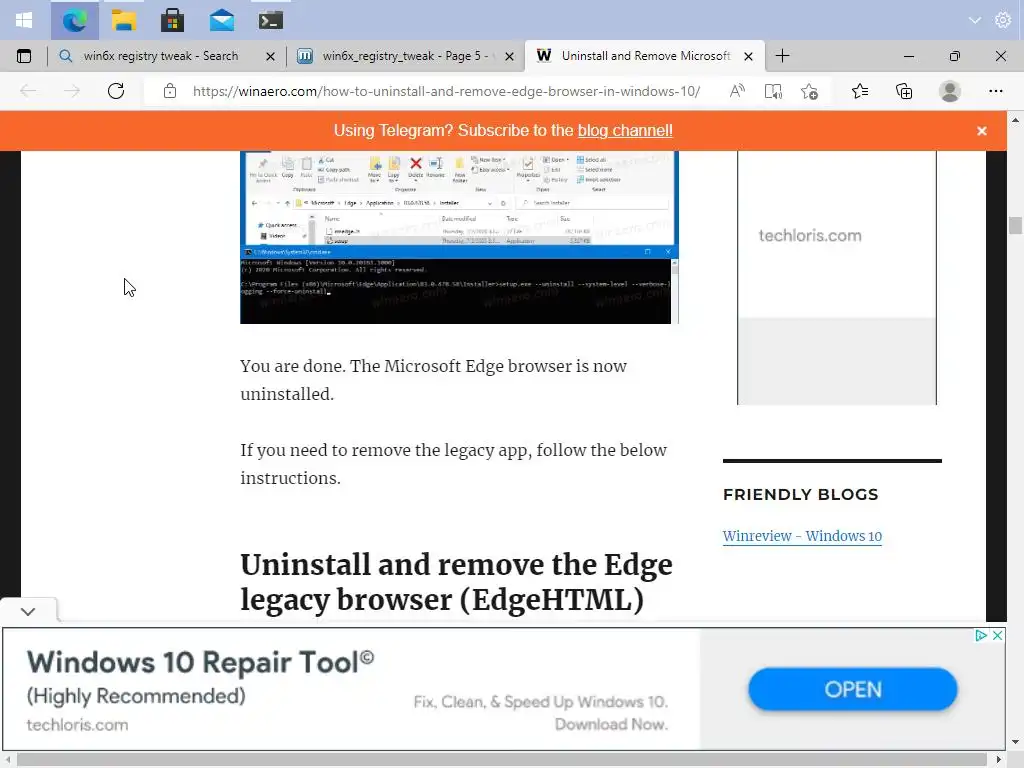Image resolution: width=1024 pixels, height=768 pixels.
Task: Click the techloris.com sidebar ad
Action: 837,277
